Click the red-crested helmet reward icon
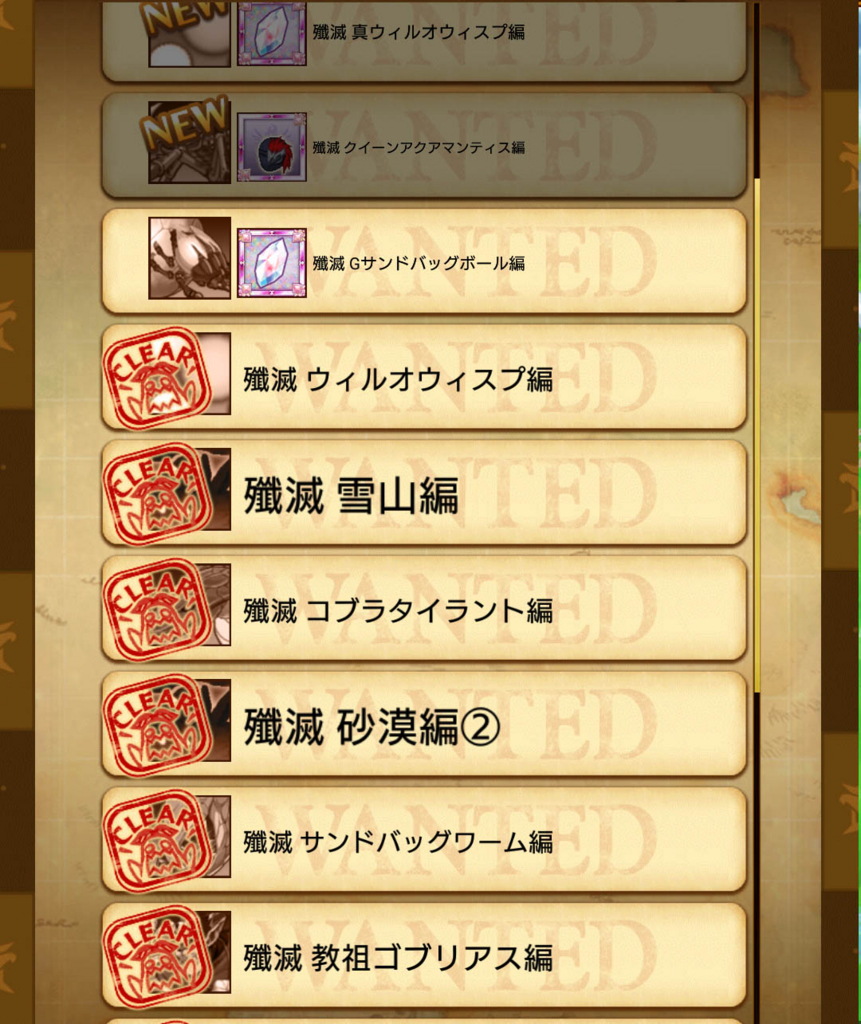Screen dimensions: 861x1024 pos(271,147)
